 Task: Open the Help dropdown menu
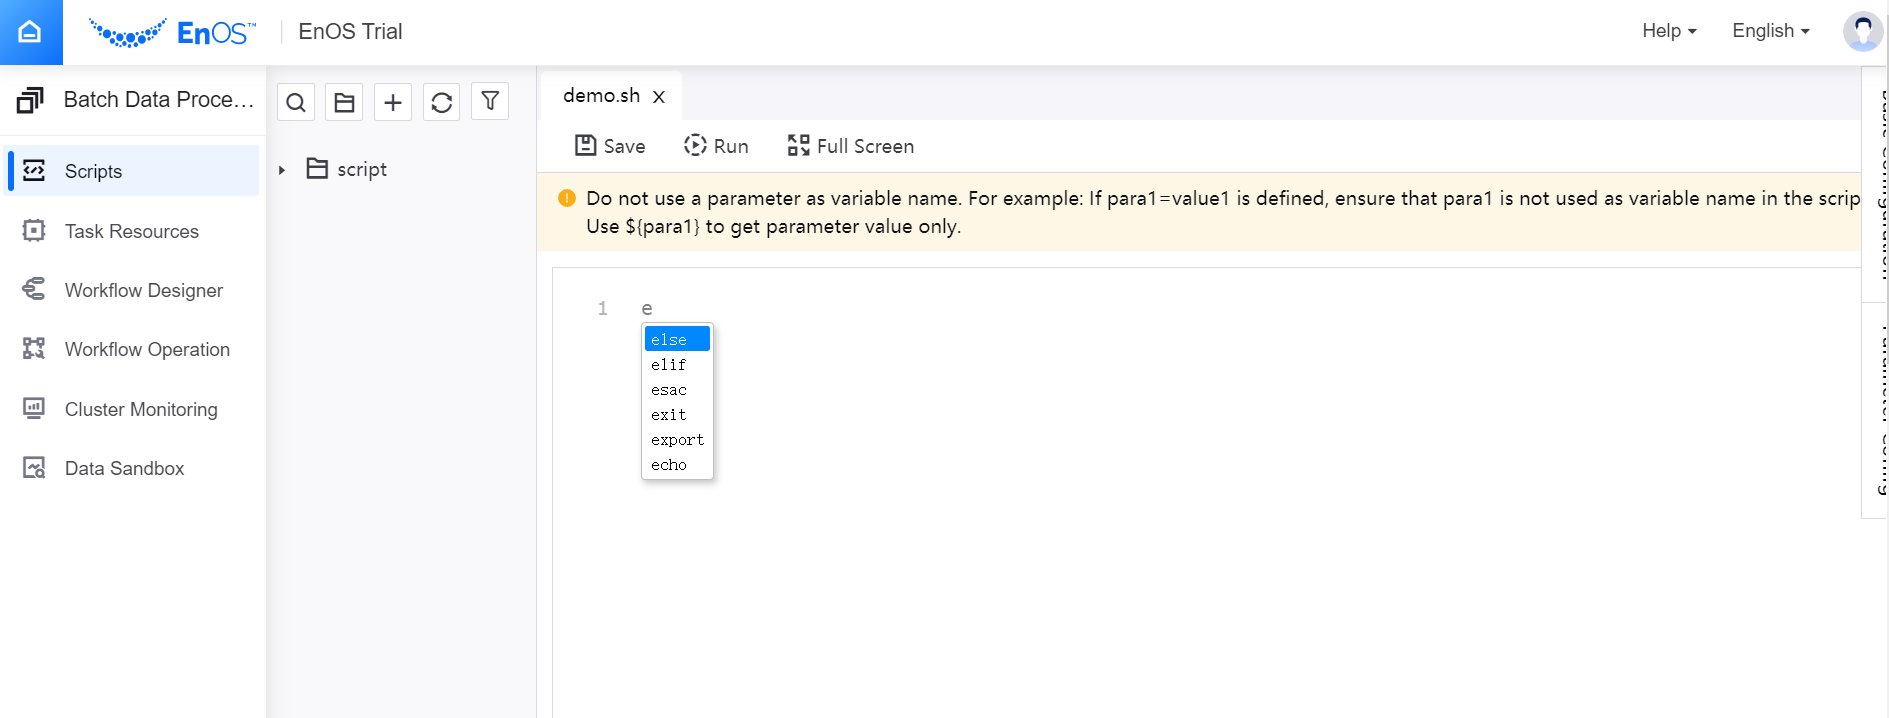1669,31
